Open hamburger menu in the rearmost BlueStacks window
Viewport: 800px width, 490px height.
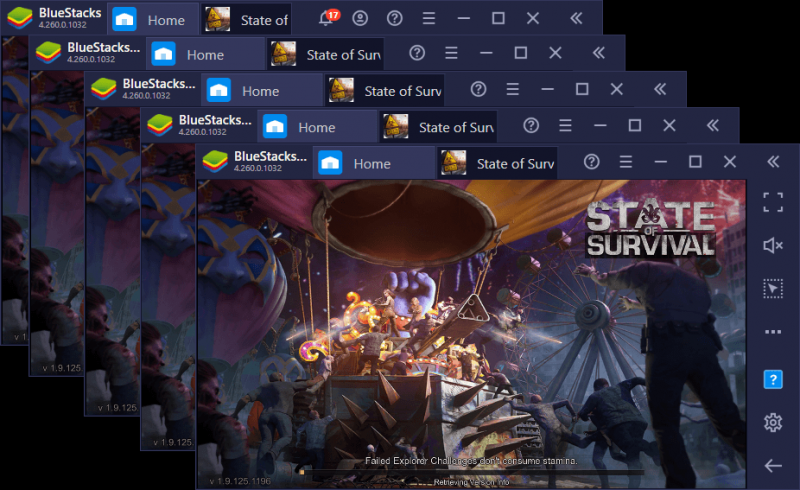tap(429, 19)
